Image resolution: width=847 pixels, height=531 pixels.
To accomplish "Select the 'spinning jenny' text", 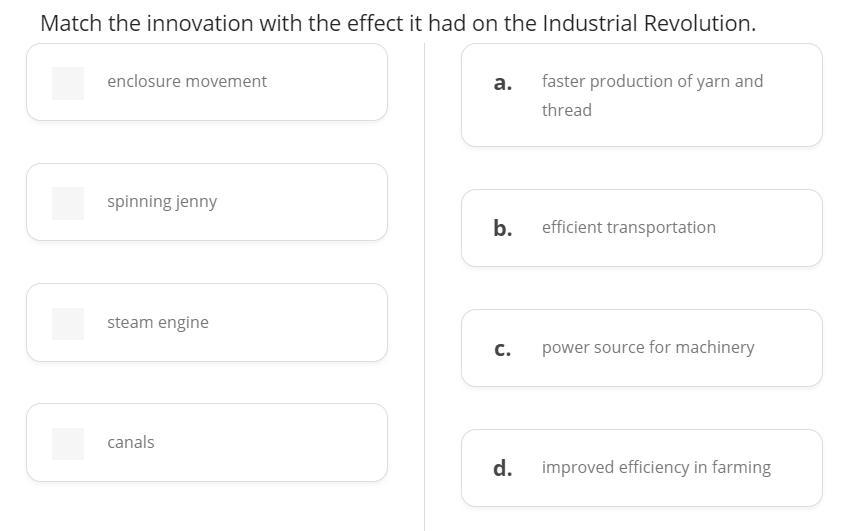I will pyautogui.click(x=162, y=201).
